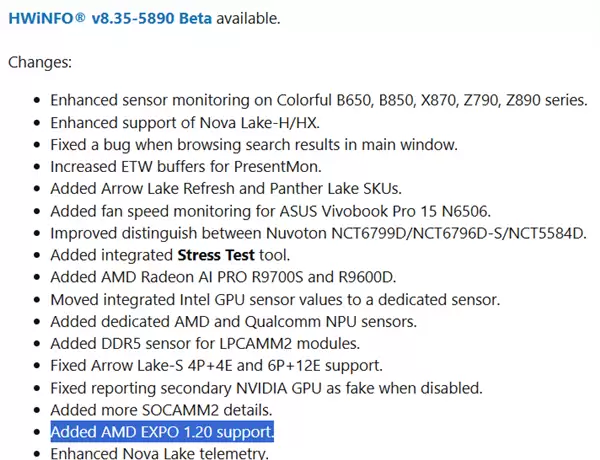Click the Enhanced Nova Lake telemetry line

[159, 453]
